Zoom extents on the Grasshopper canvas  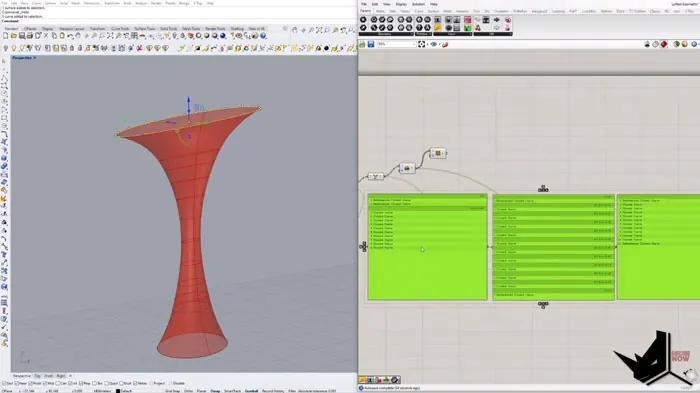421,44
